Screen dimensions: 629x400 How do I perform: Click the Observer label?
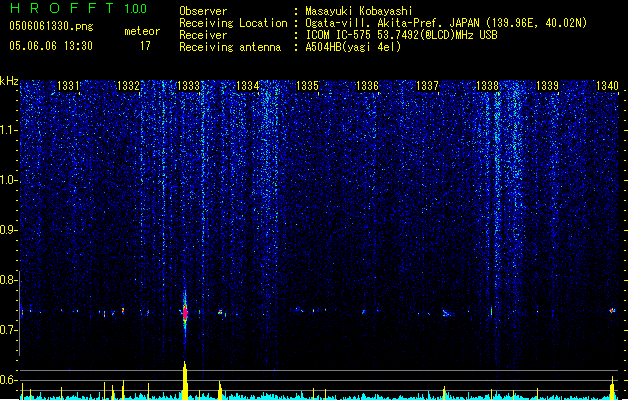coord(203,11)
